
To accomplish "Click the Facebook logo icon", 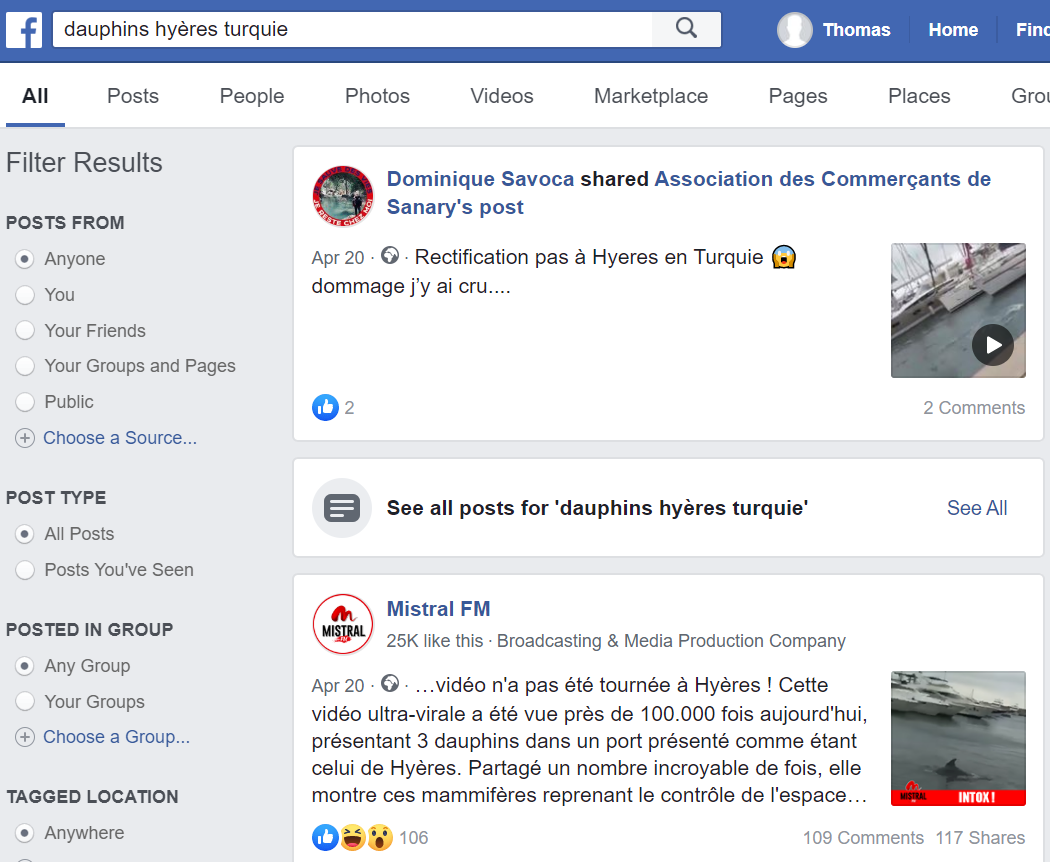I will 24,30.
